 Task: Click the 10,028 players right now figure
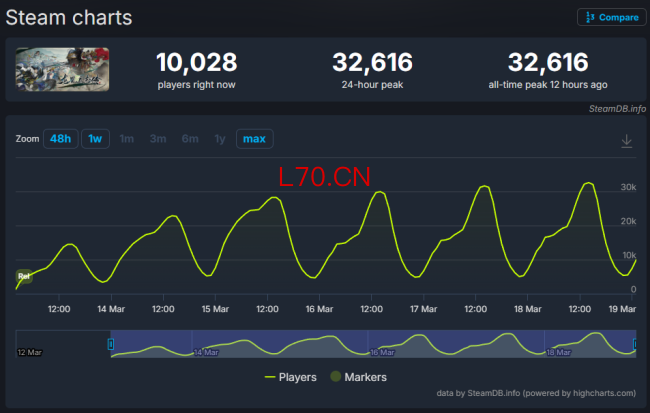point(196,62)
